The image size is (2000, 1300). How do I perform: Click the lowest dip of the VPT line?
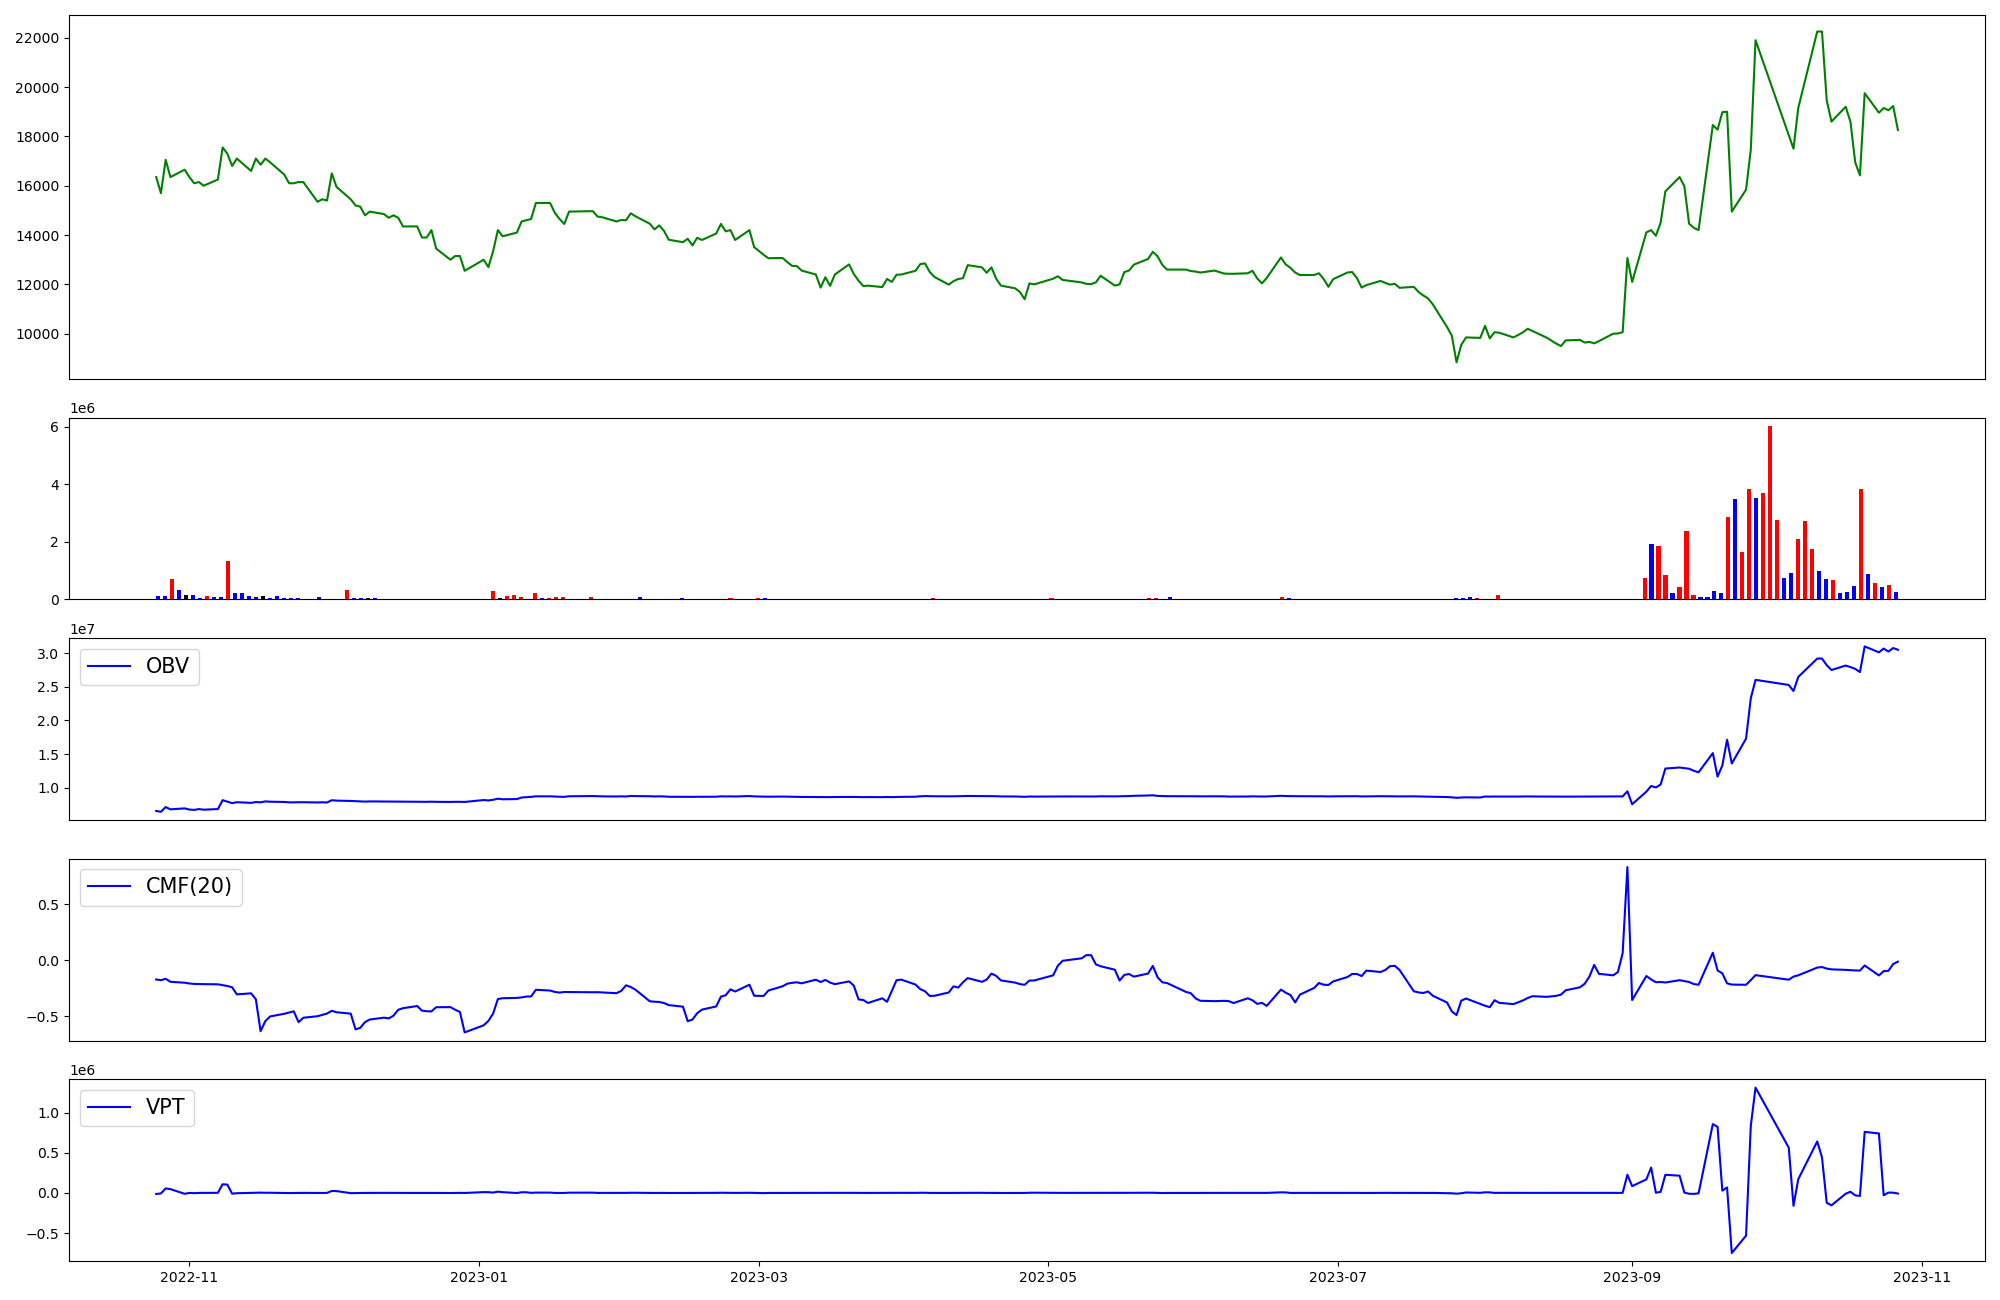pyautogui.click(x=1732, y=1252)
